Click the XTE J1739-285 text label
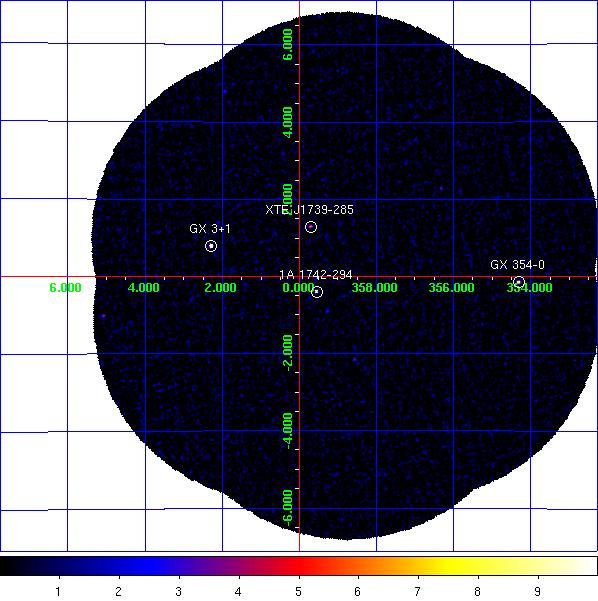 (x=310, y=210)
